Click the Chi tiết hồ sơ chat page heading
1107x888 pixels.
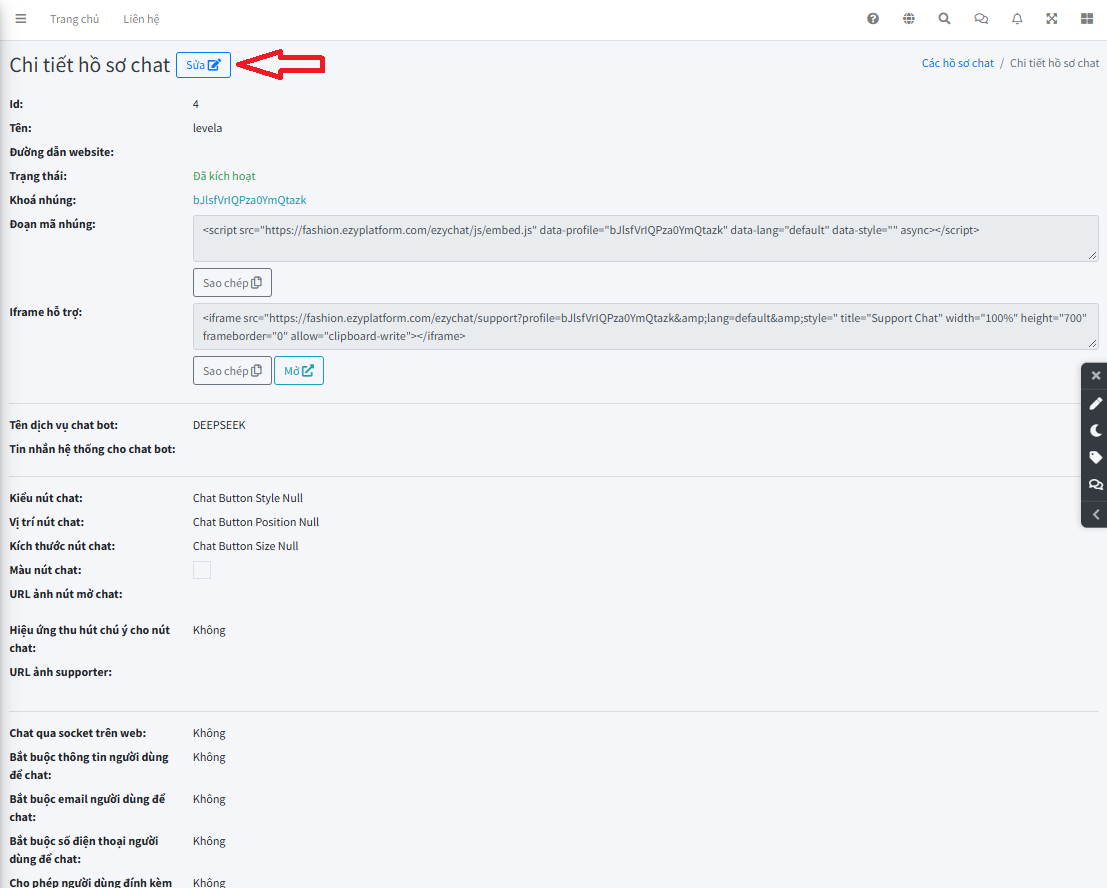(x=90, y=65)
